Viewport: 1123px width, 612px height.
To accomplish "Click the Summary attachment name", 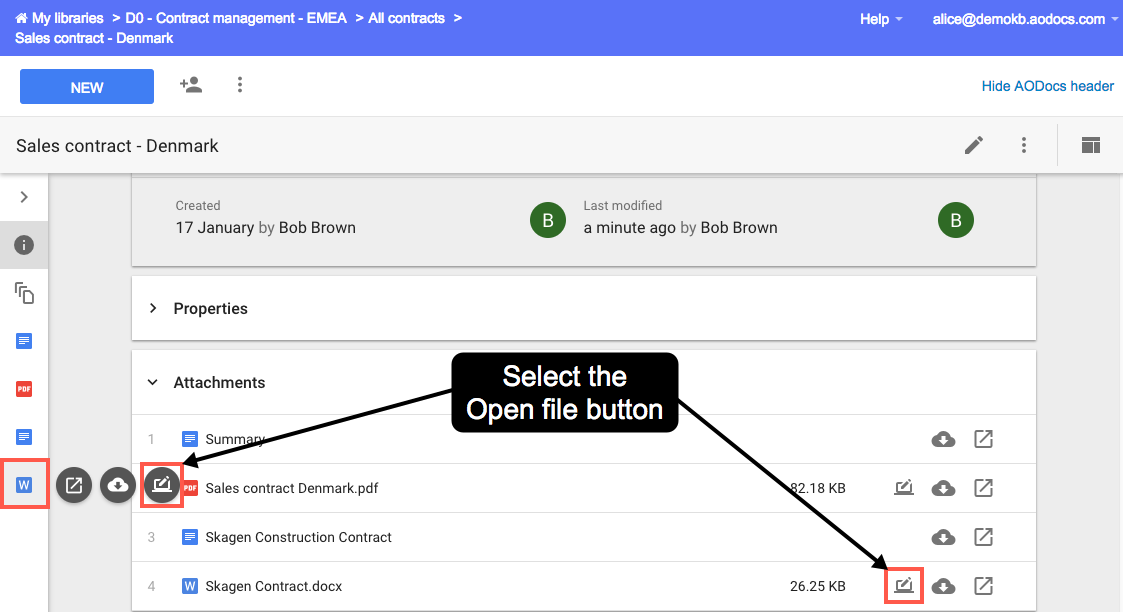I will [x=235, y=439].
